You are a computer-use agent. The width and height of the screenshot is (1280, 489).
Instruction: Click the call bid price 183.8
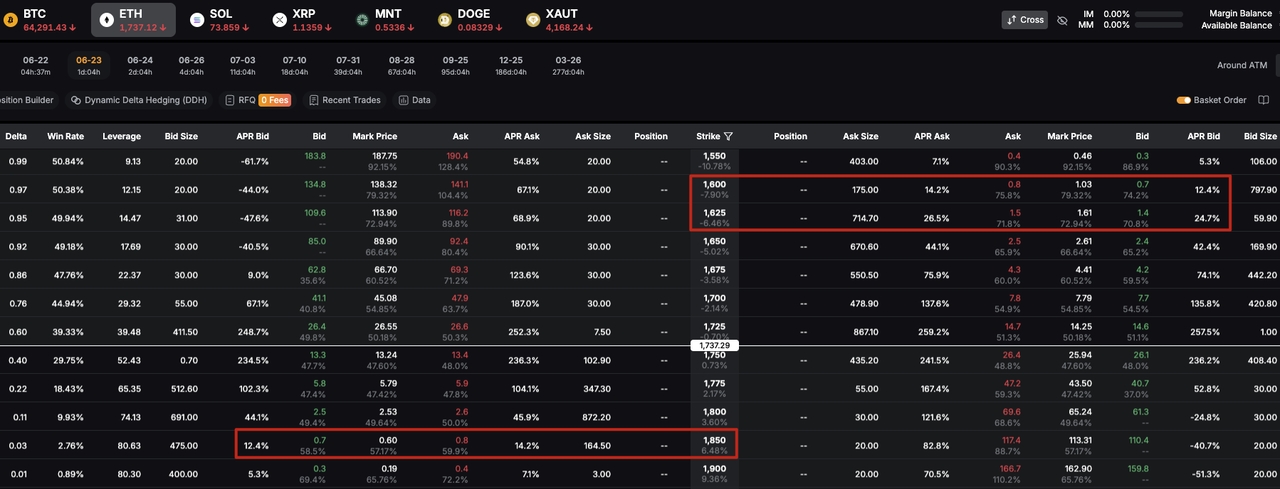[x=315, y=156]
